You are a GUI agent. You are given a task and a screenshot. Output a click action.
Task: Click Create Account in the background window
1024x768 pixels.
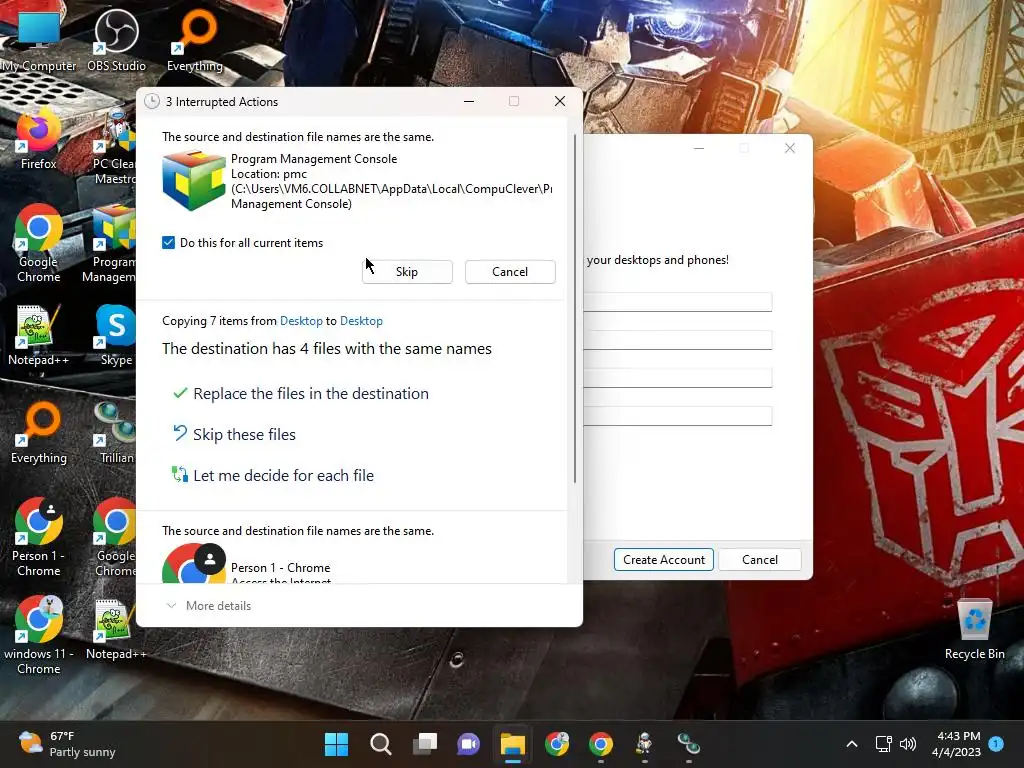tap(664, 560)
